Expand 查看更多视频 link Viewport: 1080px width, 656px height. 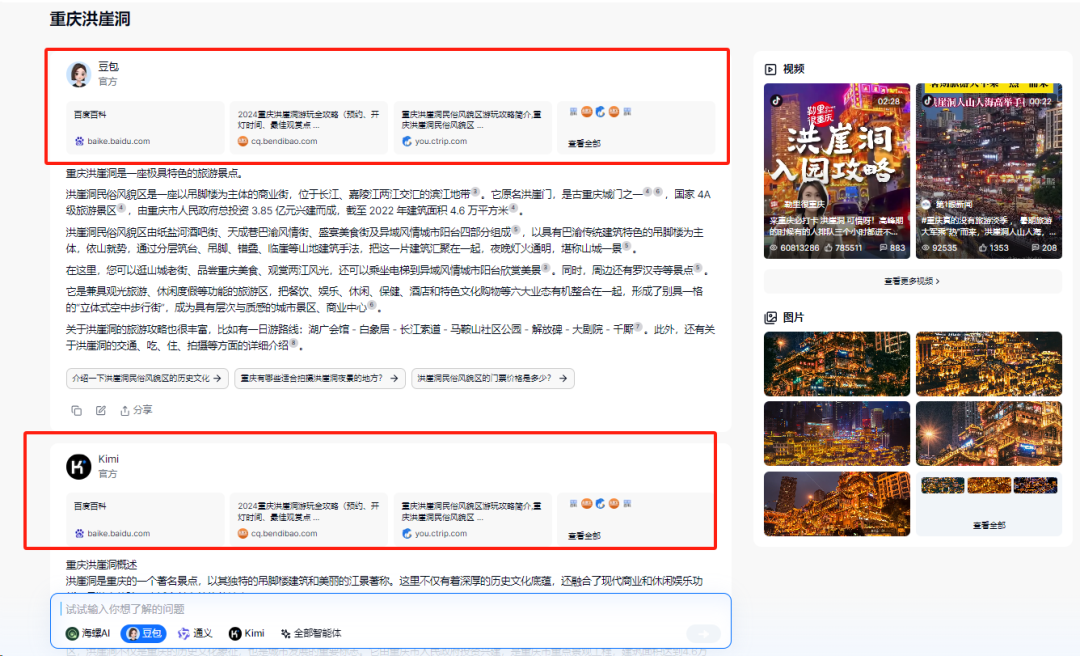coord(912,281)
